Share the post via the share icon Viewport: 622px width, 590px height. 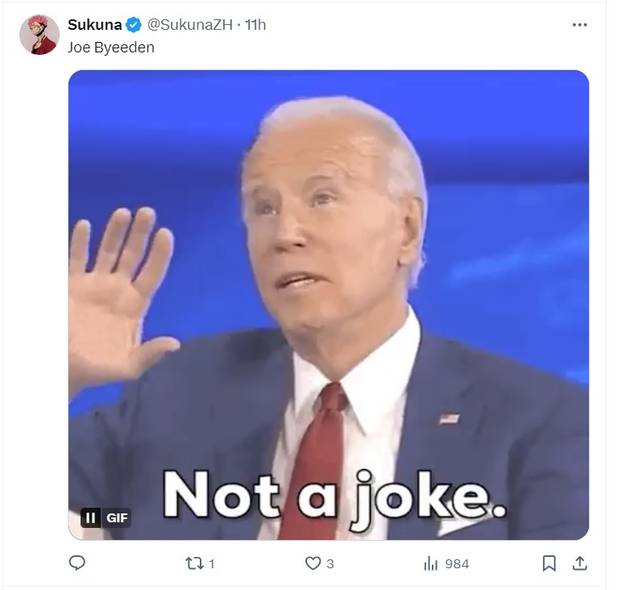(579, 564)
